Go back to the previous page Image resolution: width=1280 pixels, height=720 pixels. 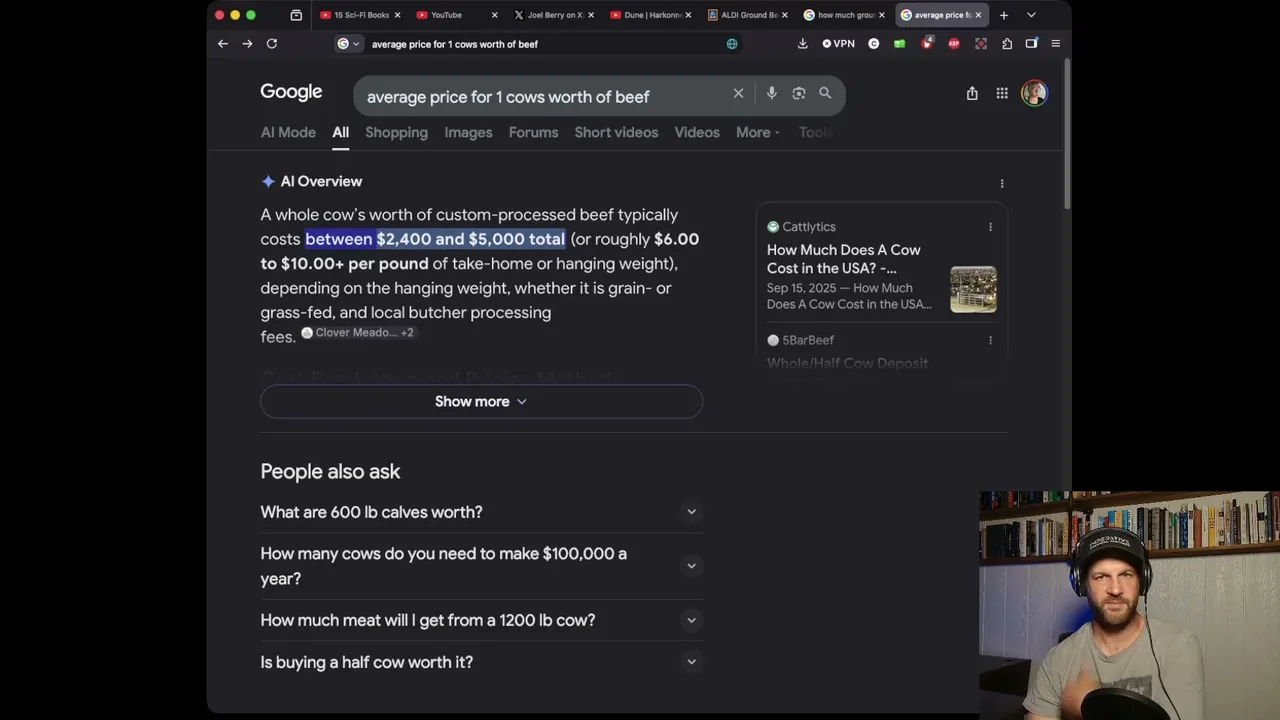tap(223, 44)
